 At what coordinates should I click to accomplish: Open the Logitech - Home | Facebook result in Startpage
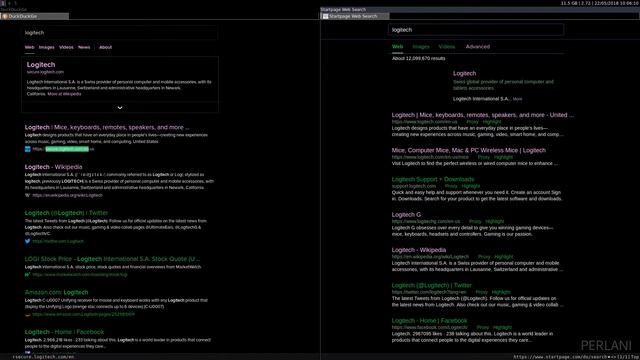coord(429,321)
